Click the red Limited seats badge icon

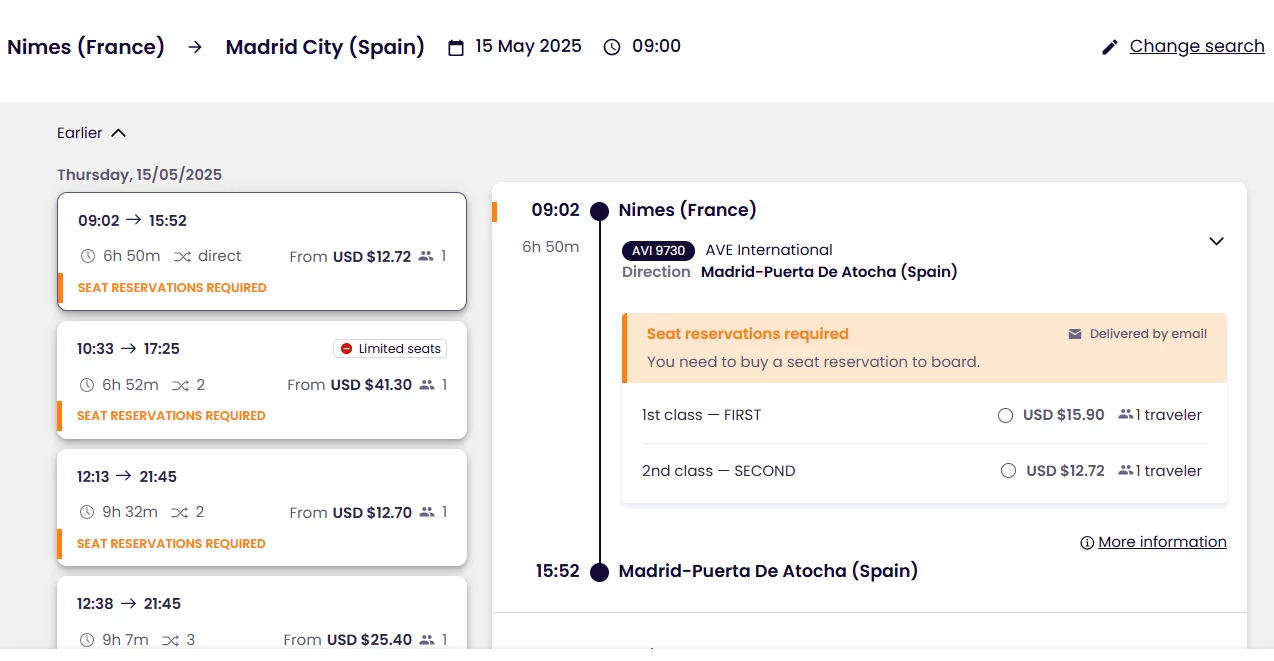(x=347, y=349)
